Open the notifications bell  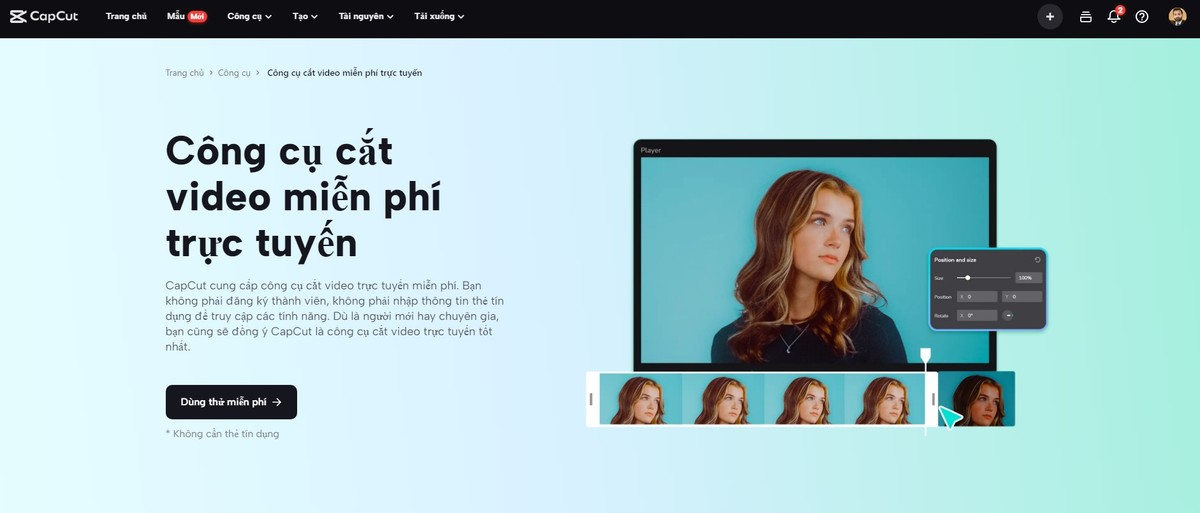[x=1114, y=17]
